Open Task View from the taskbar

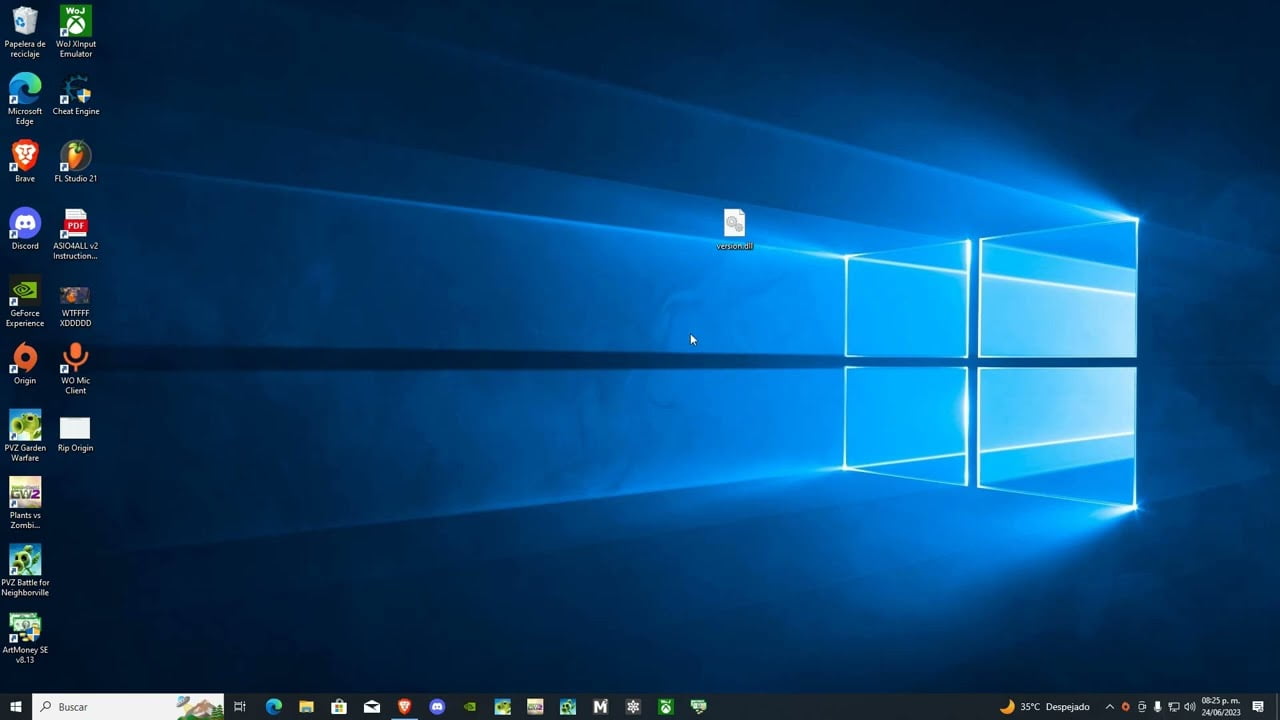tap(240, 707)
